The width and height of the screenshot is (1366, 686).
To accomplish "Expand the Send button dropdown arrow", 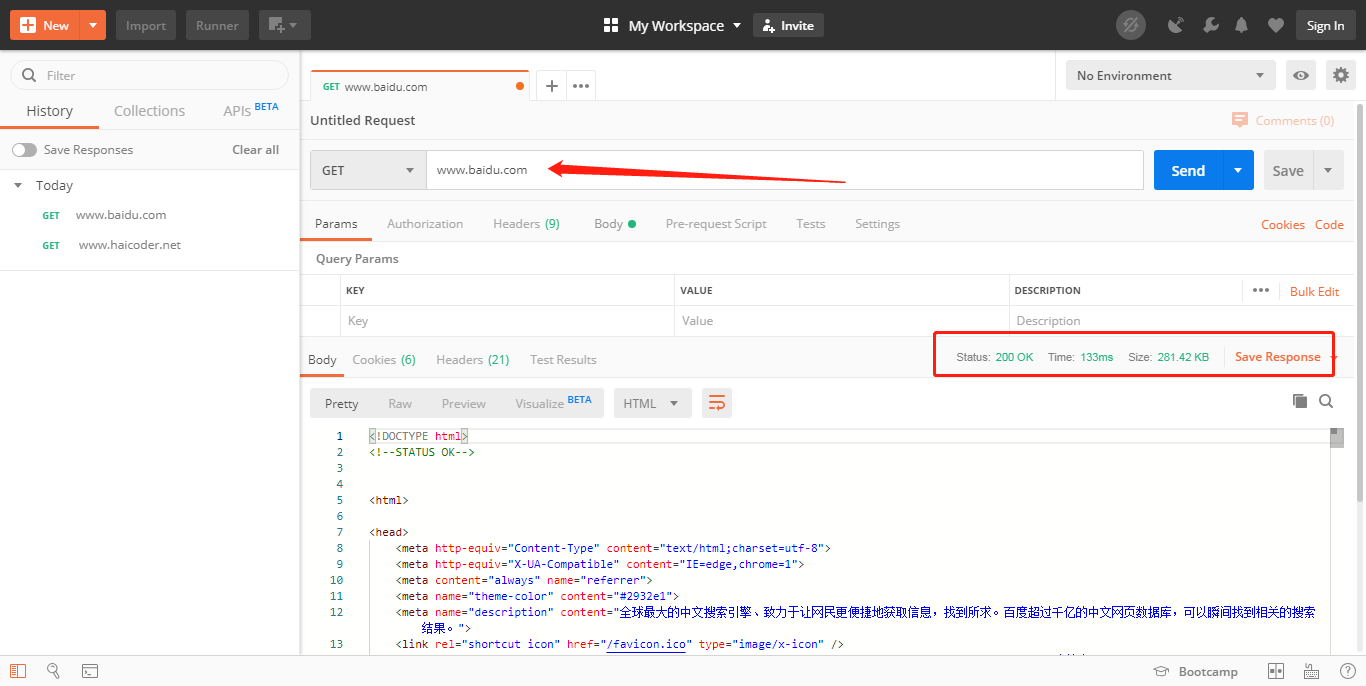I will point(1238,170).
